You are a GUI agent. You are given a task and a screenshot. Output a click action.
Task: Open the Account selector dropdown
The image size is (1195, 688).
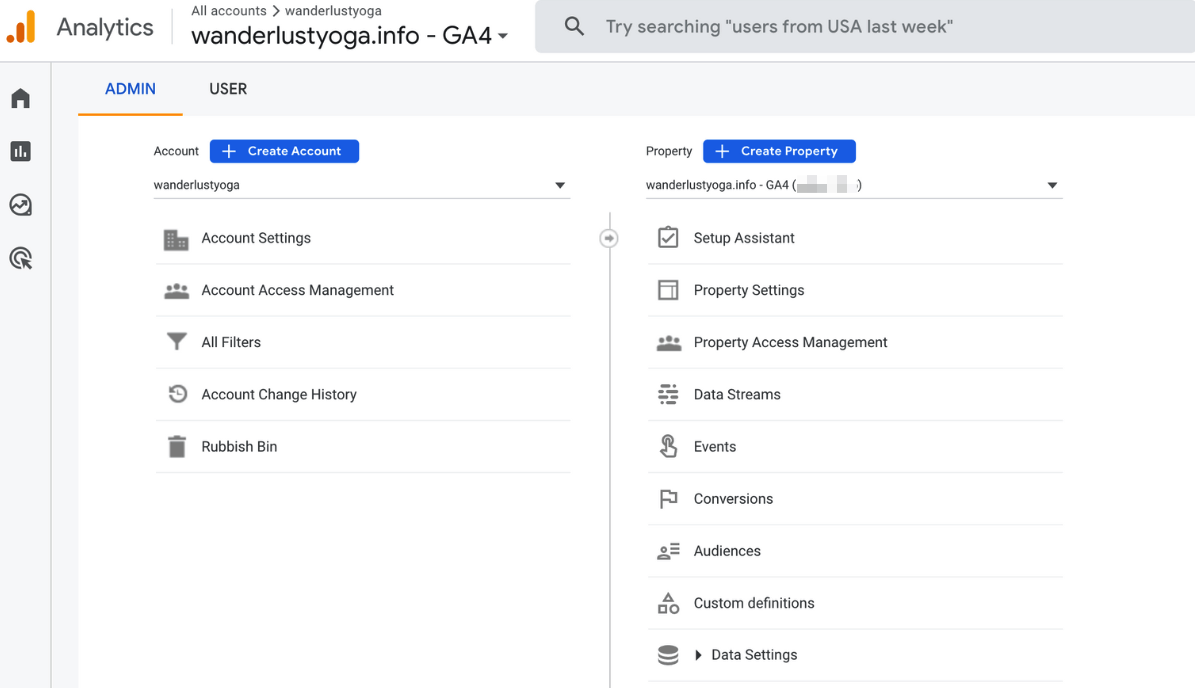pos(560,184)
